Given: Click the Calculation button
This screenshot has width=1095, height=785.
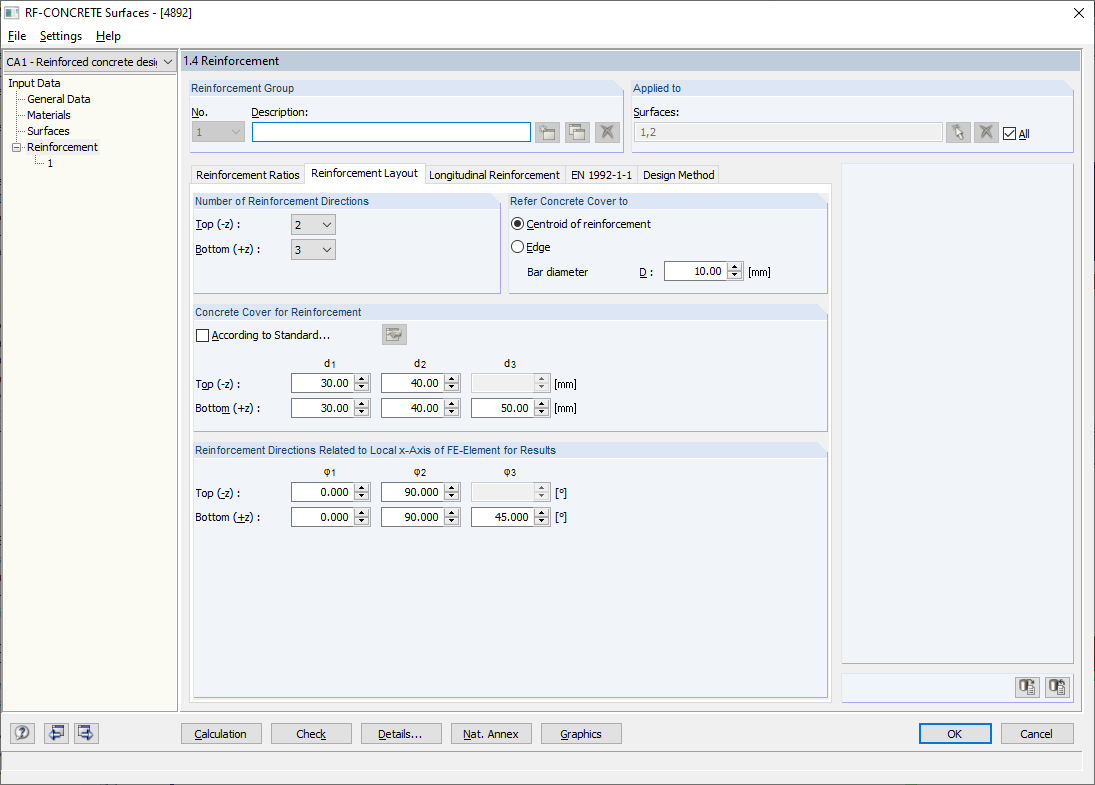Looking at the screenshot, I should coord(221,734).
